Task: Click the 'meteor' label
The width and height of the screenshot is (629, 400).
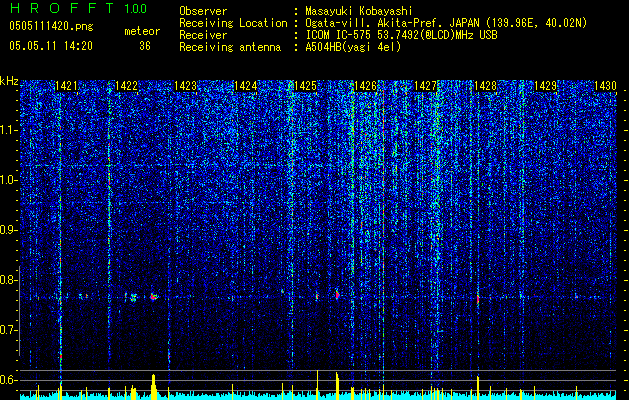Action: pyautogui.click(x=142, y=31)
